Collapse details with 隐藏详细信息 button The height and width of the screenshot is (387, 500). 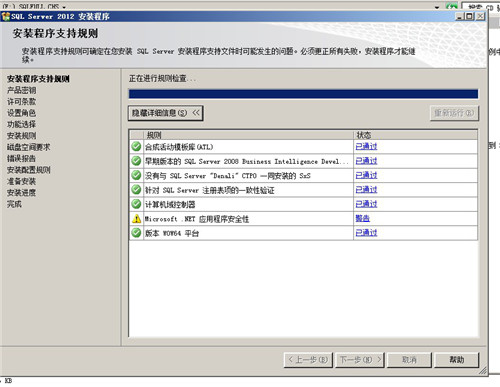166,113
